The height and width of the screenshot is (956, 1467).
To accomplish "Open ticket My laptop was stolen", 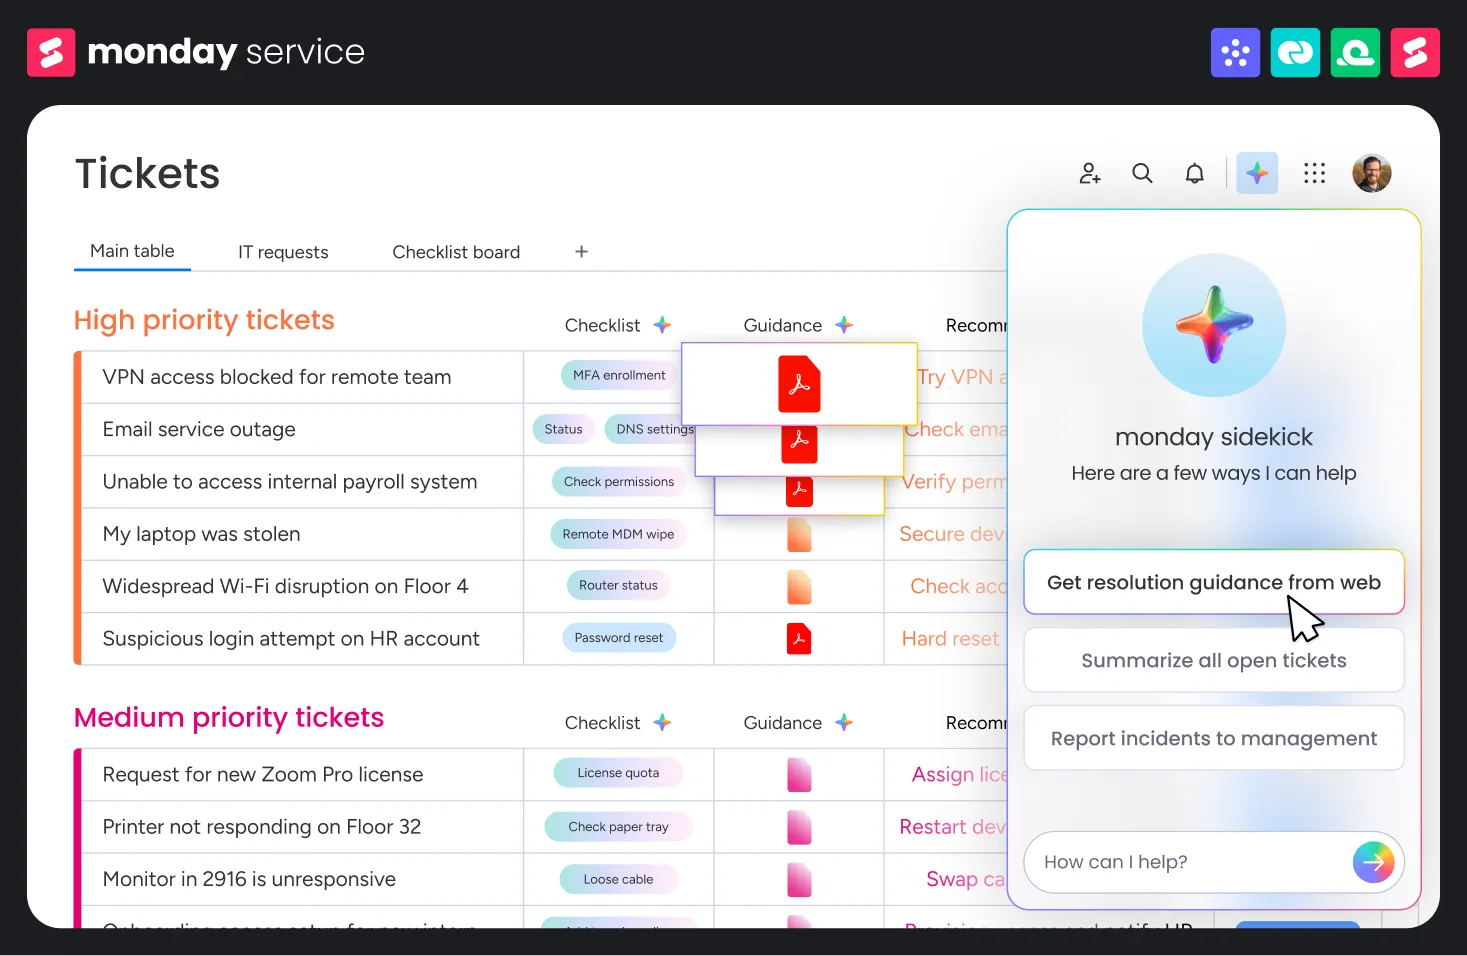I will pyautogui.click(x=201, y=534).
